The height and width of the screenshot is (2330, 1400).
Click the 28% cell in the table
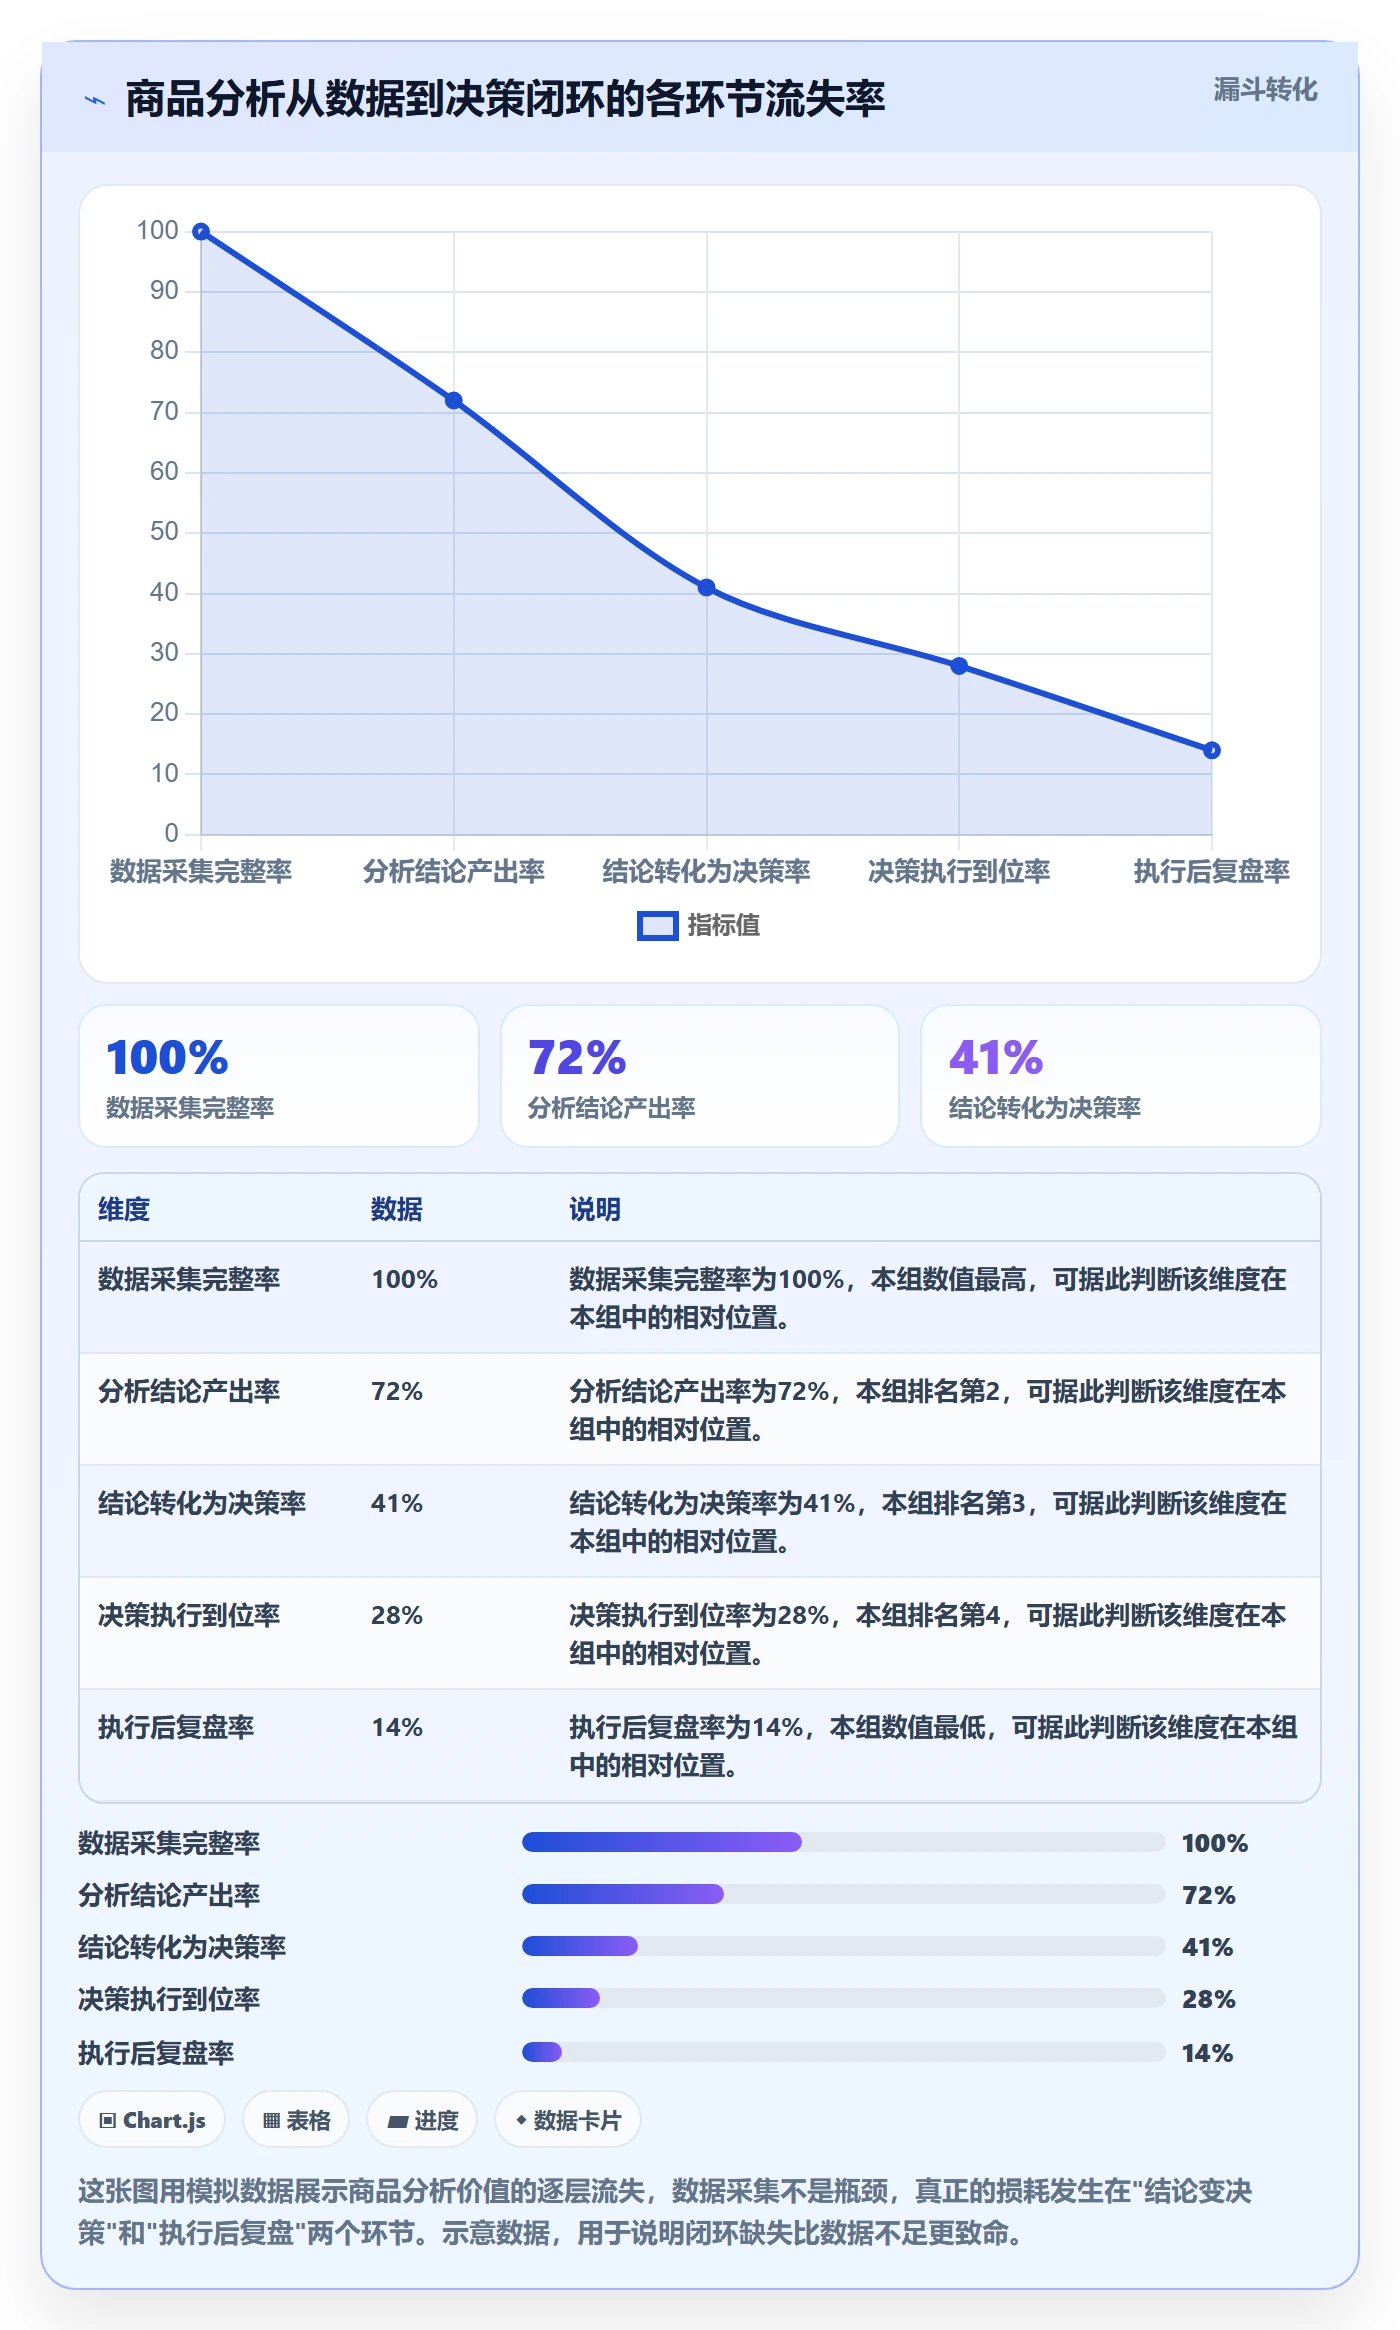click(397, 1616)
